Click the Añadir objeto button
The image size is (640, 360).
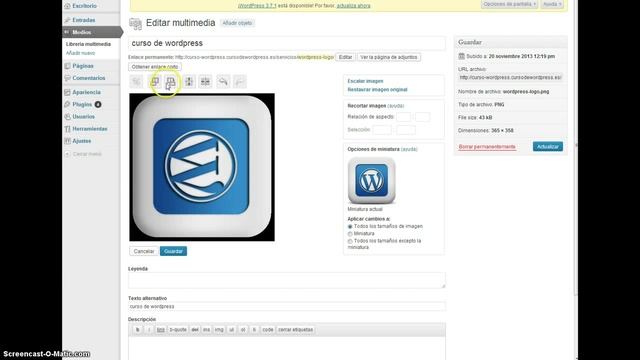click(x=237, y=23)
